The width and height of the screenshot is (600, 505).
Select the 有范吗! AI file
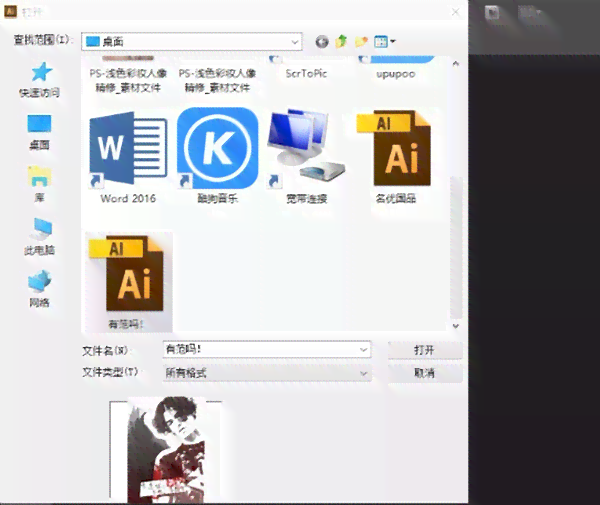128,282
